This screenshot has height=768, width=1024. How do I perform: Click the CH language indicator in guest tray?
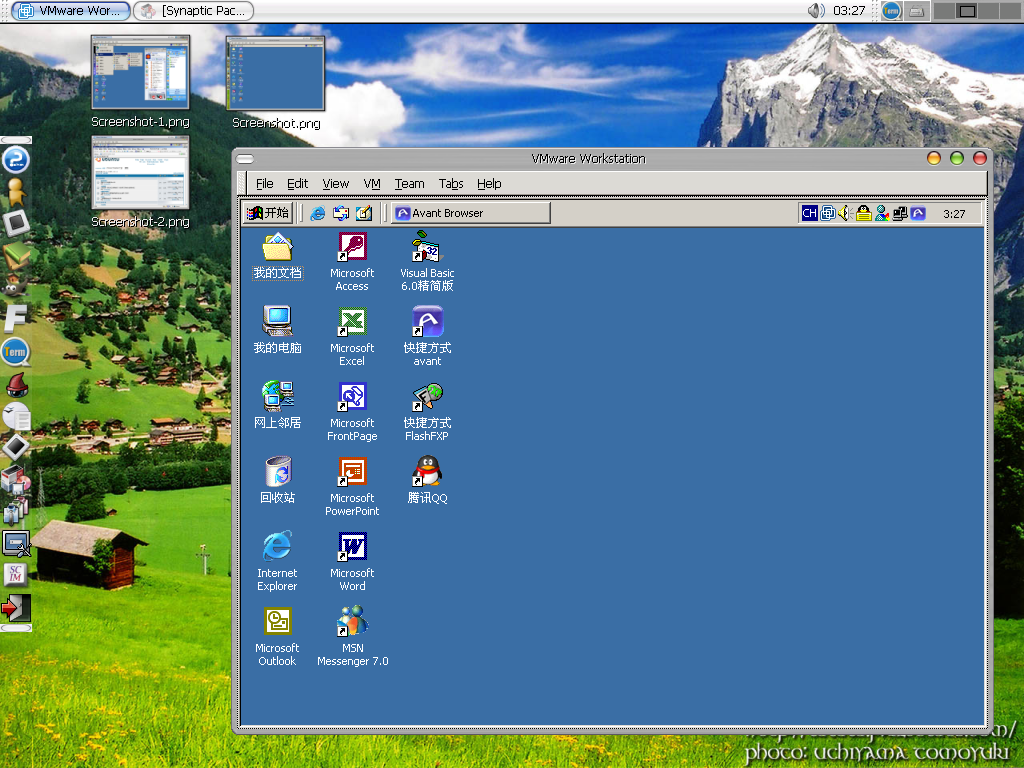(x=809, y=213)
